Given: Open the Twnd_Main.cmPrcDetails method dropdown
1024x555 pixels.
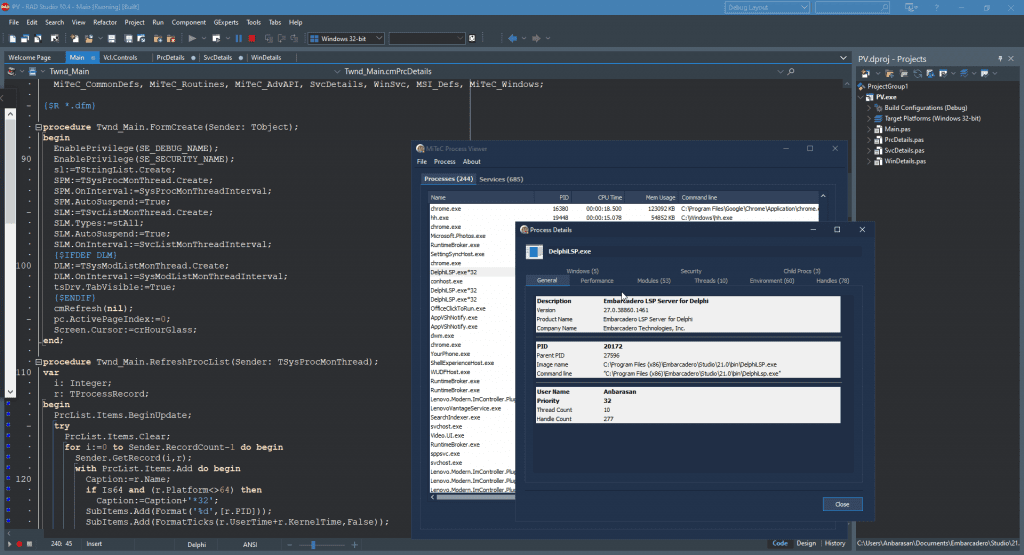Looking at the screenshot, I should (x=780, y=71).
